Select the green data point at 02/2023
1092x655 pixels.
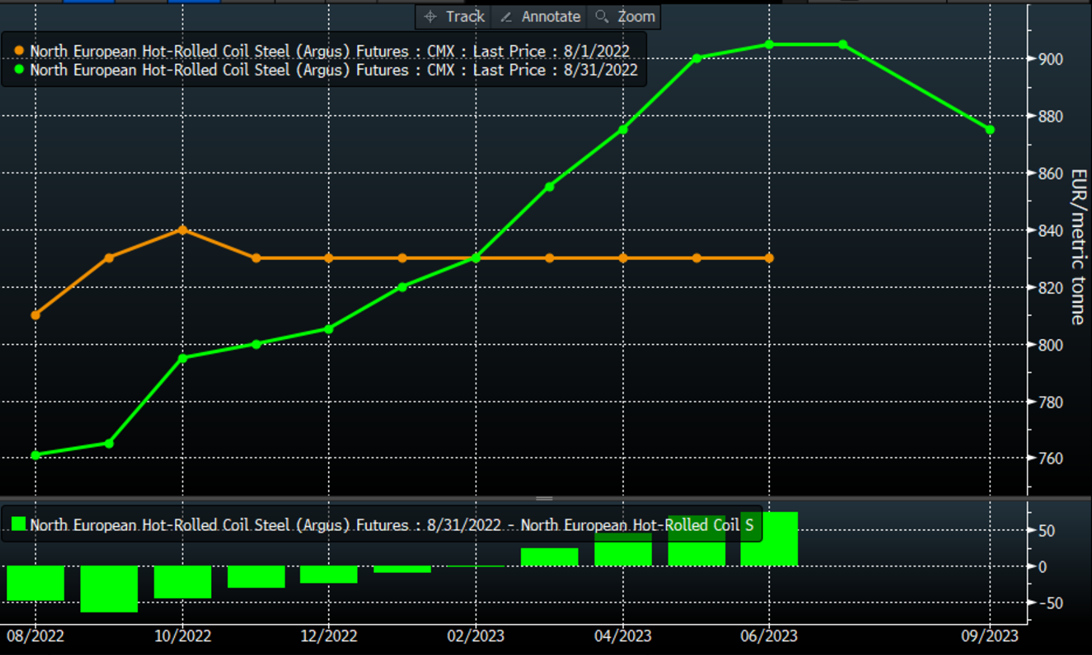point(476,258)
